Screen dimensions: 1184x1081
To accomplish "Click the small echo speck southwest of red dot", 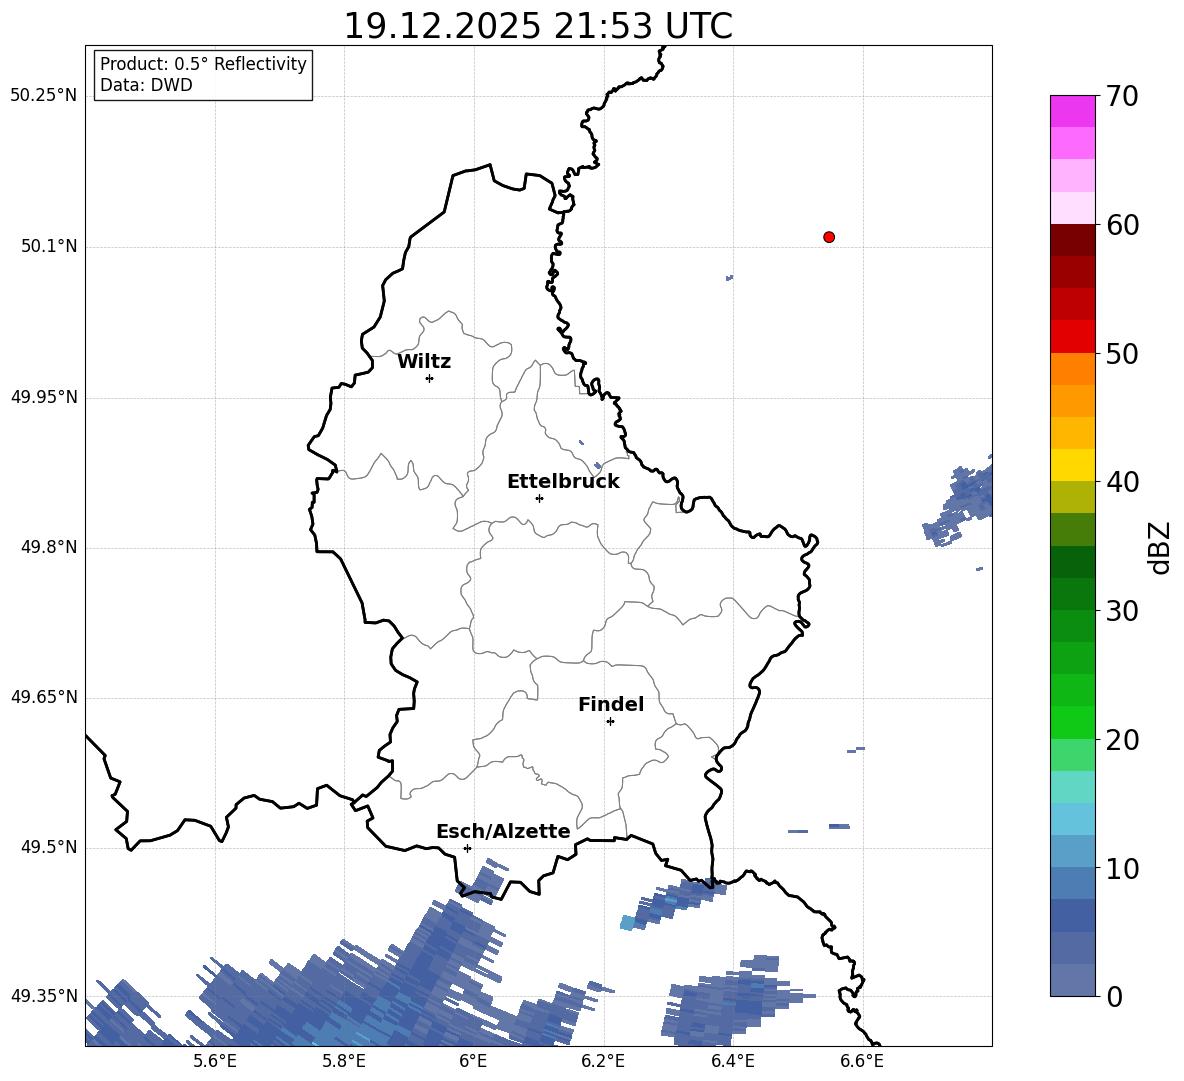I will coord(729,278).
